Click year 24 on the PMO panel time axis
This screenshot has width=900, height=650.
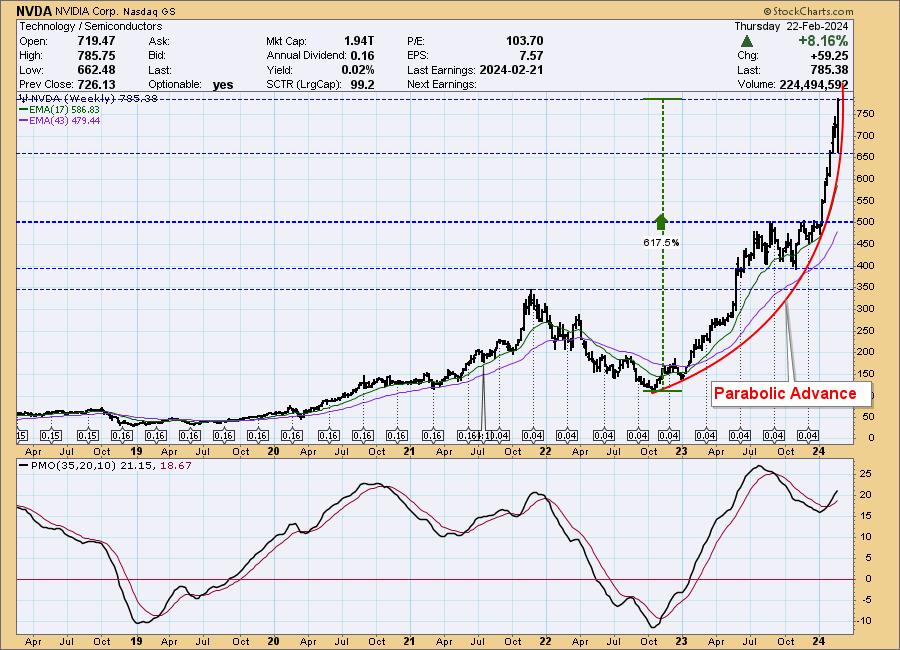click(818, 641)
